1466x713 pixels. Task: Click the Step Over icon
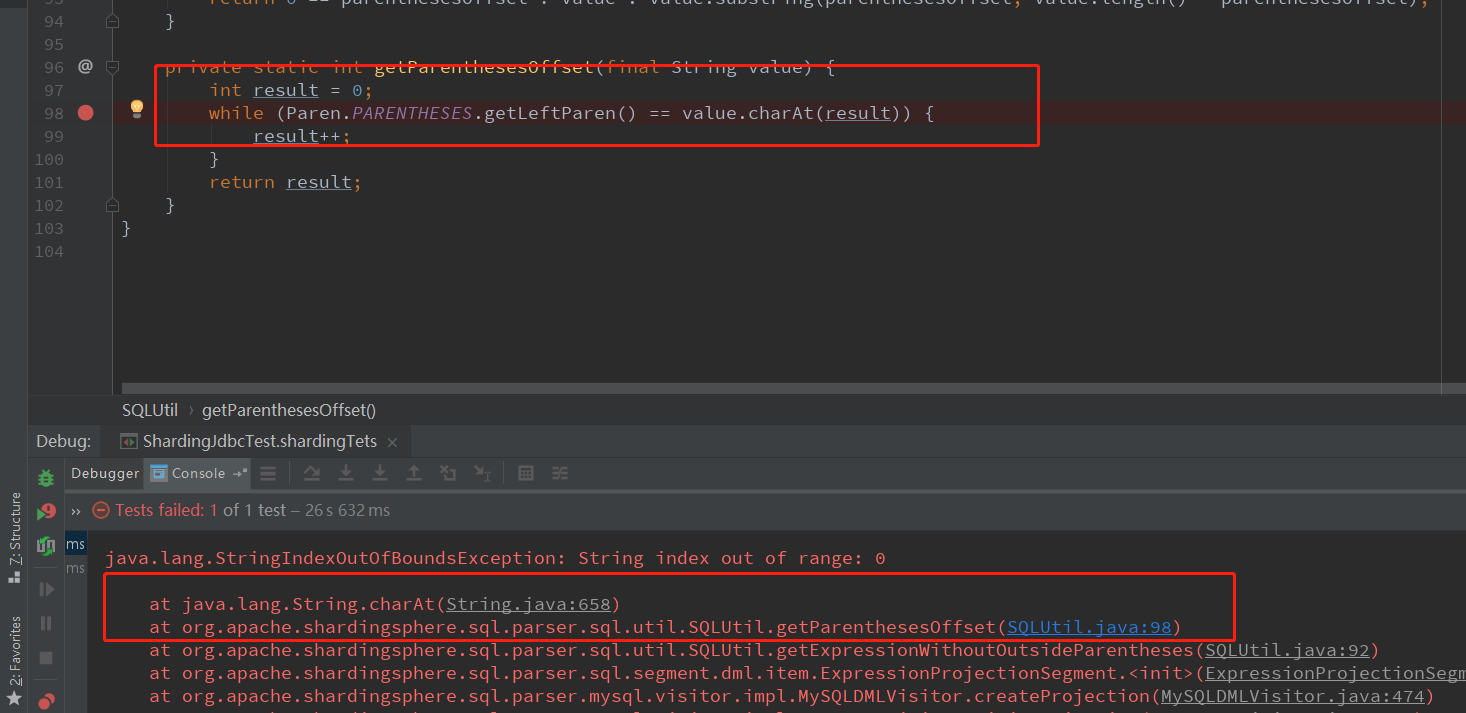[x=313, y=473]
